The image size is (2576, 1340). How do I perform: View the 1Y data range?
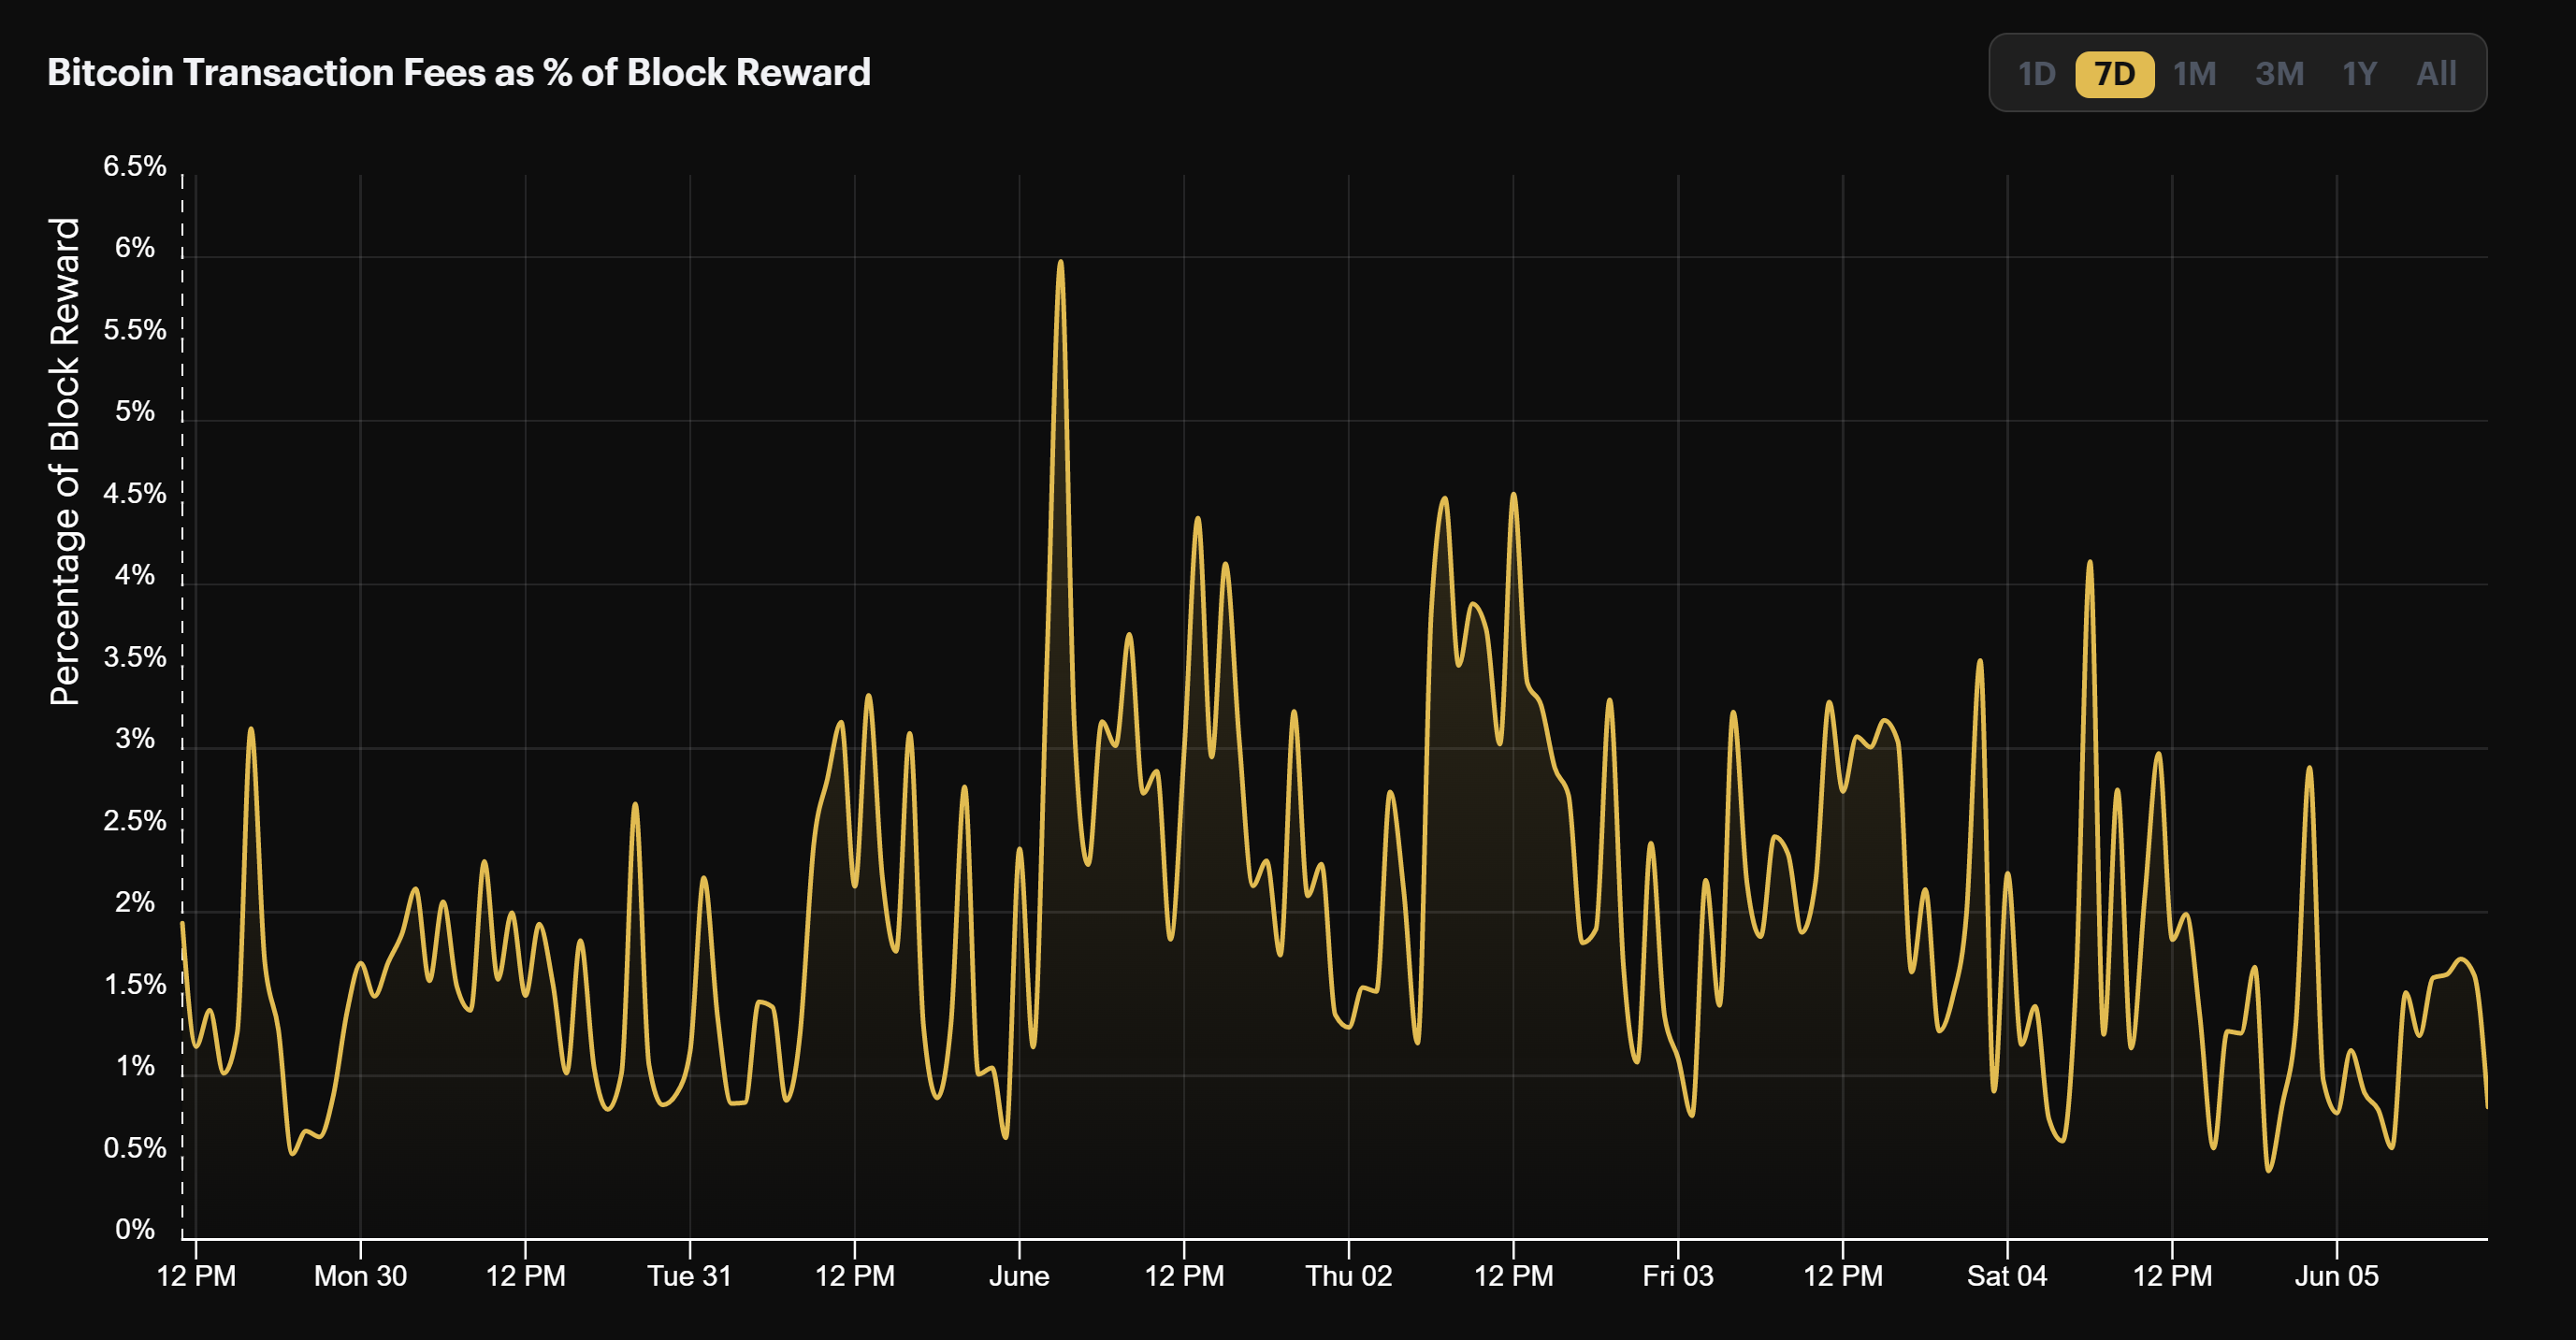click(x=2359, y=73)
